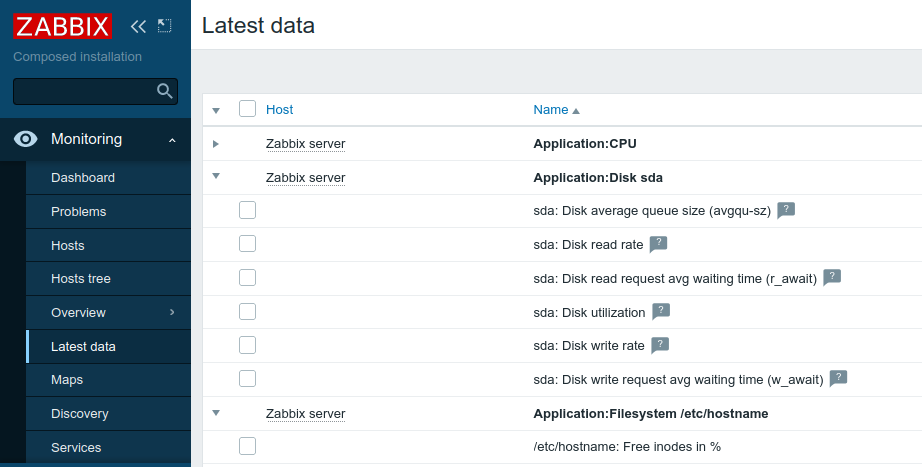Open the Dashboard menu item
The image size is (922, 467).
(83, 178)
